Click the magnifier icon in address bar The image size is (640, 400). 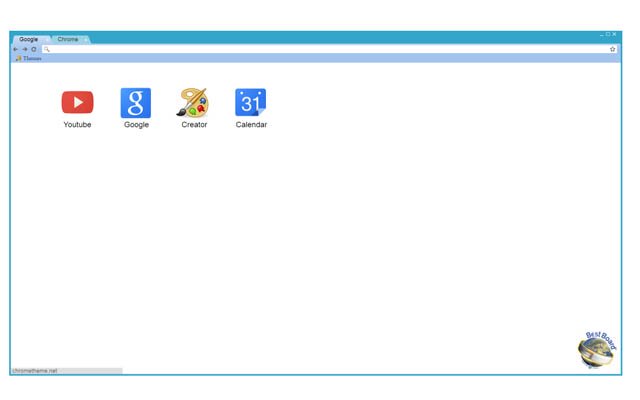click(47, 49)
